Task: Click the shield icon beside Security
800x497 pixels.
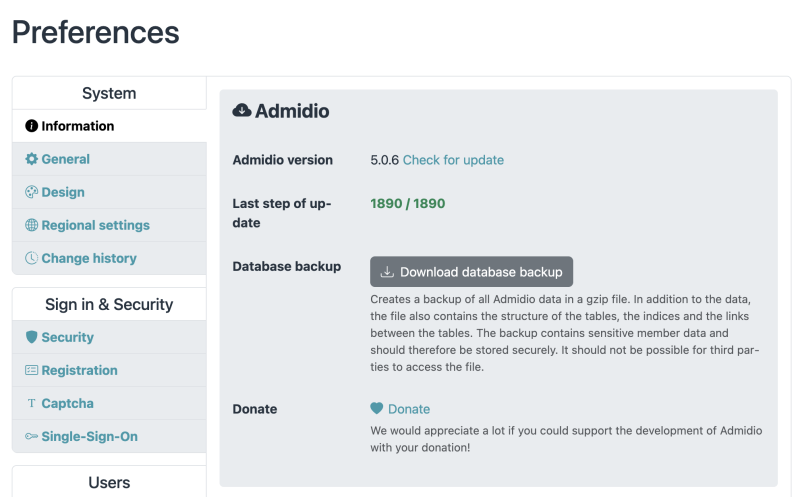Action: point(32,337)
